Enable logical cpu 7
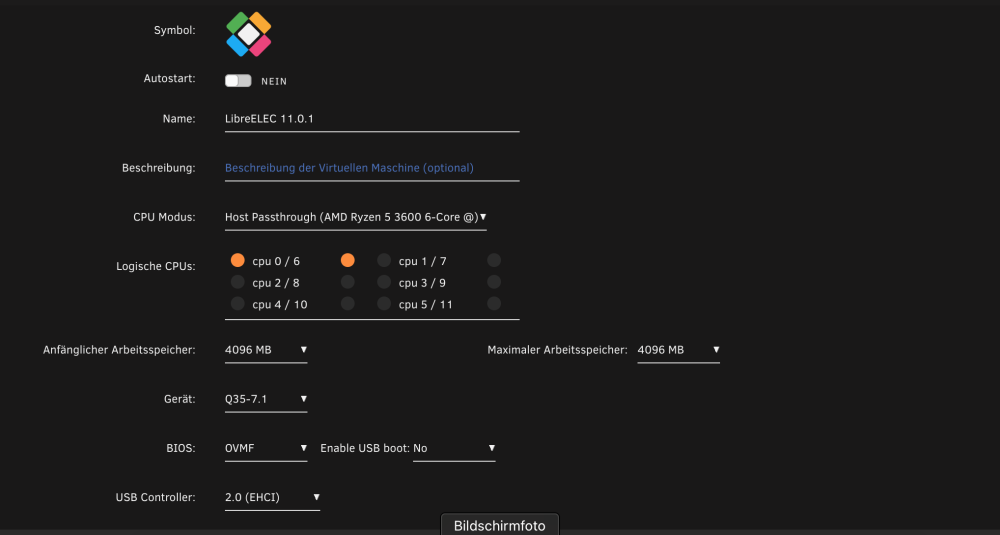 click(494, 260)
